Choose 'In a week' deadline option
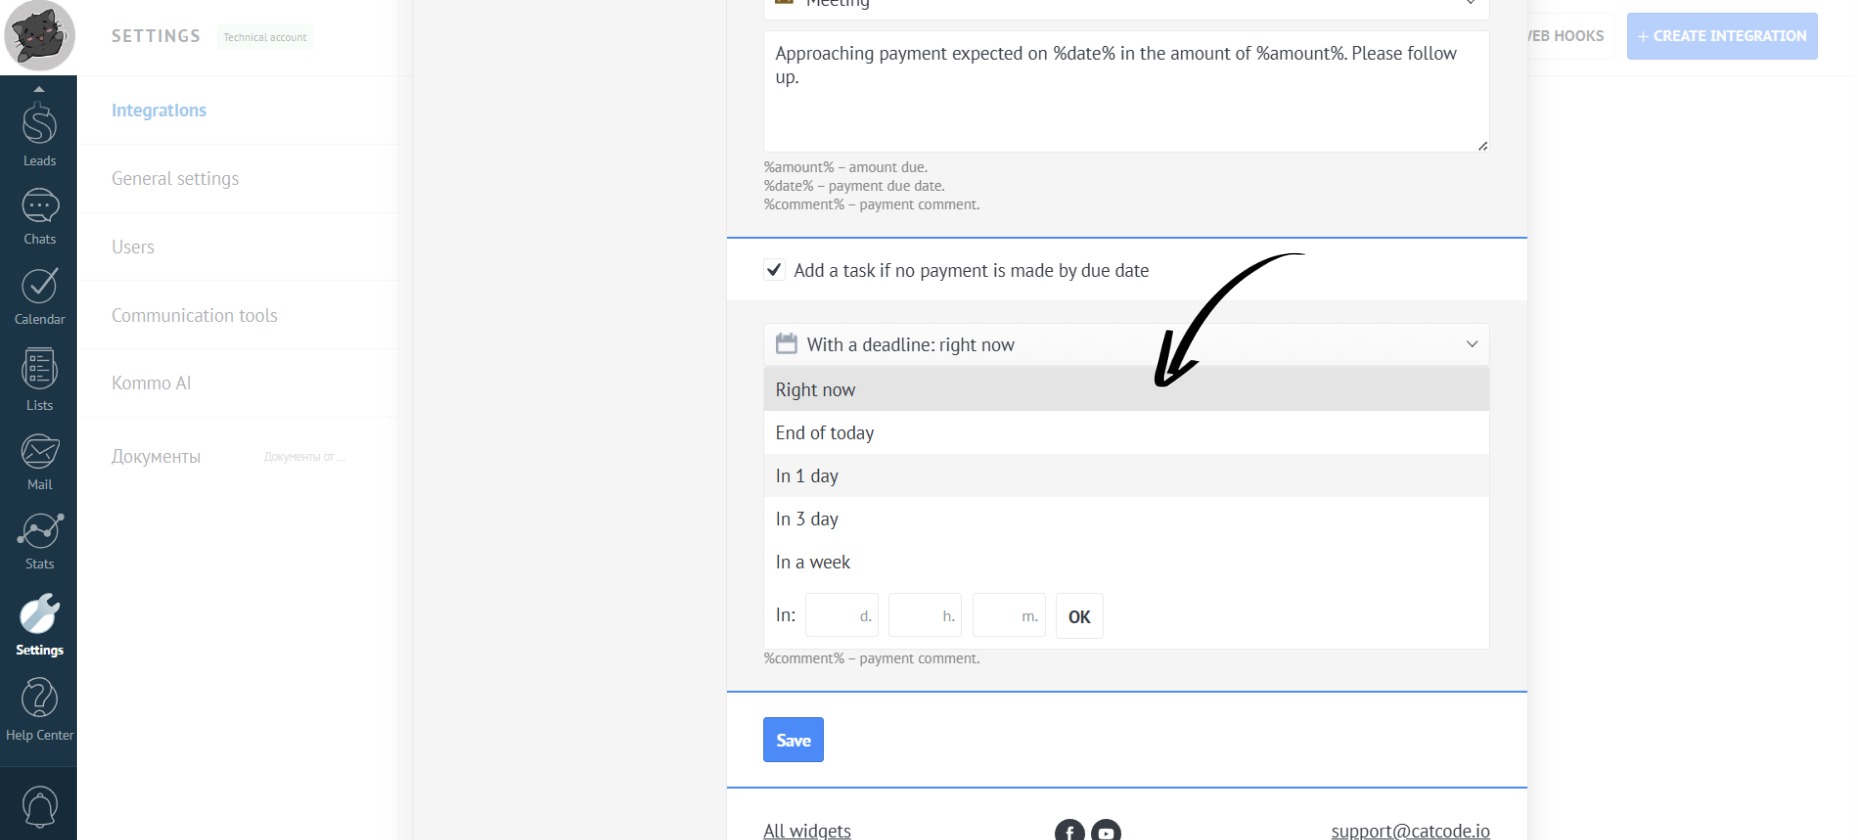 [813, 562]
